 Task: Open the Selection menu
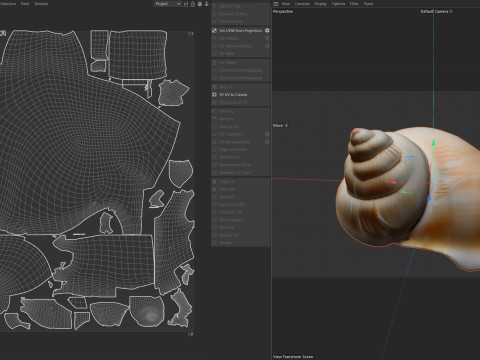pyautogui.click(x=8, y=4)
